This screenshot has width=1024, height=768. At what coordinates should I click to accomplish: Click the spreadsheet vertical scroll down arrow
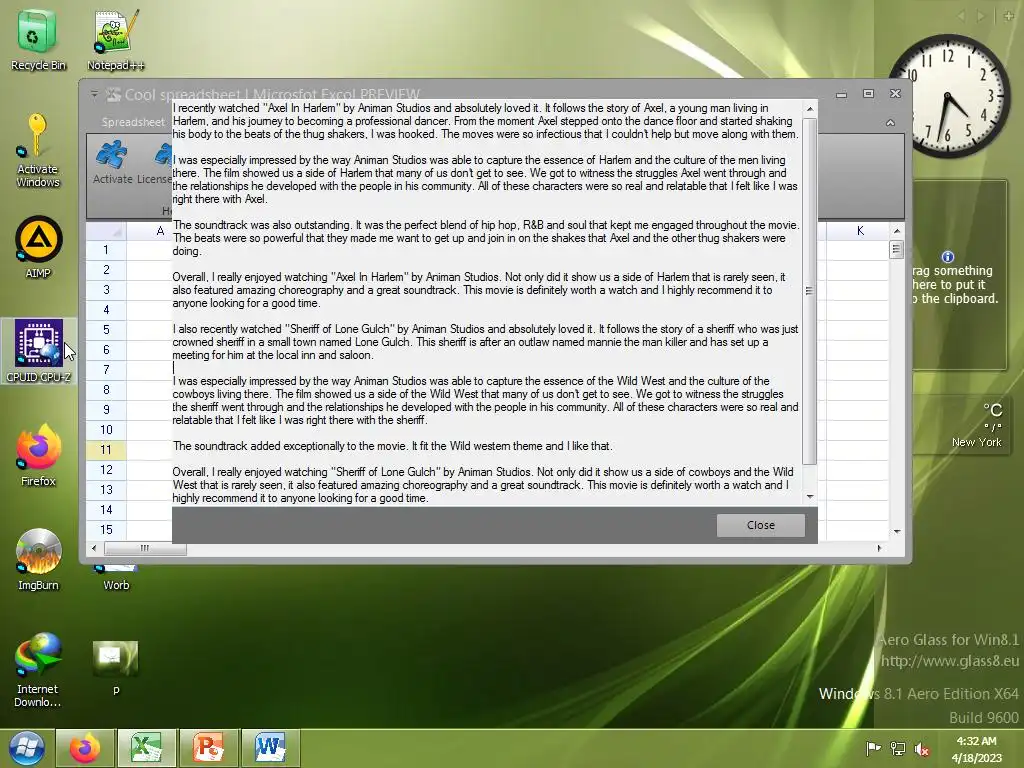(897, 531)
